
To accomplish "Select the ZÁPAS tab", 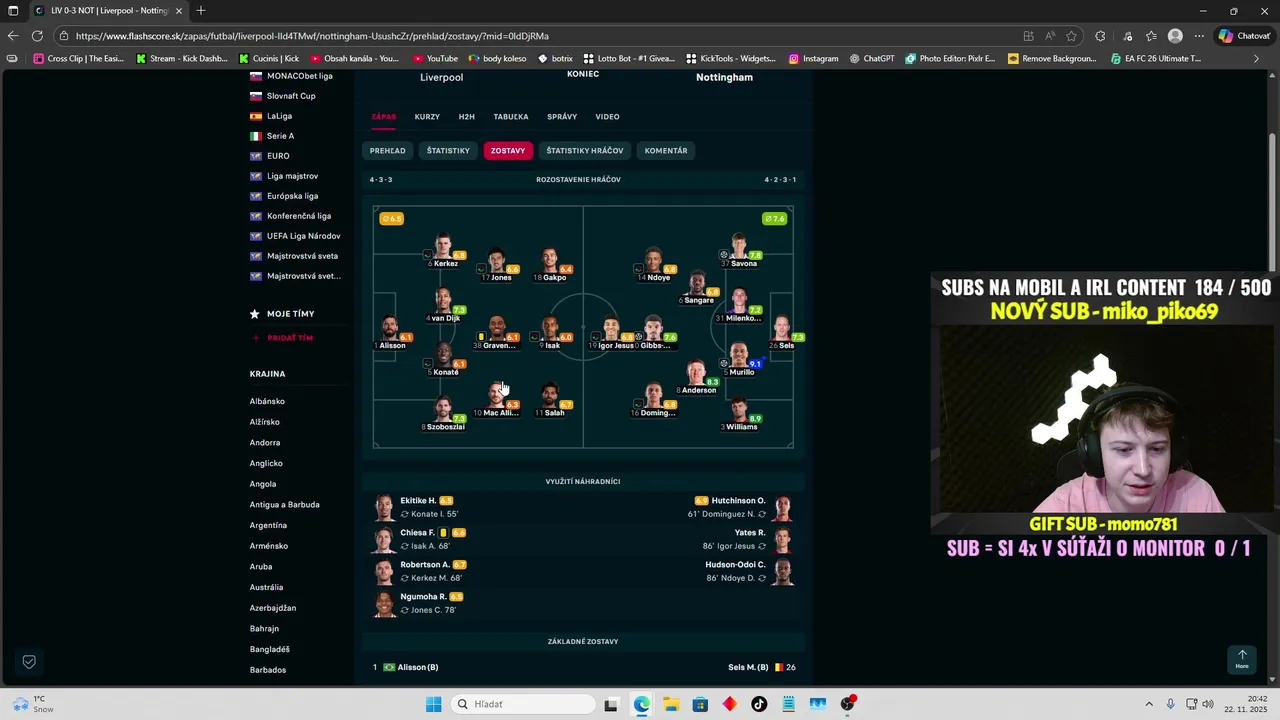I will 384,117.
